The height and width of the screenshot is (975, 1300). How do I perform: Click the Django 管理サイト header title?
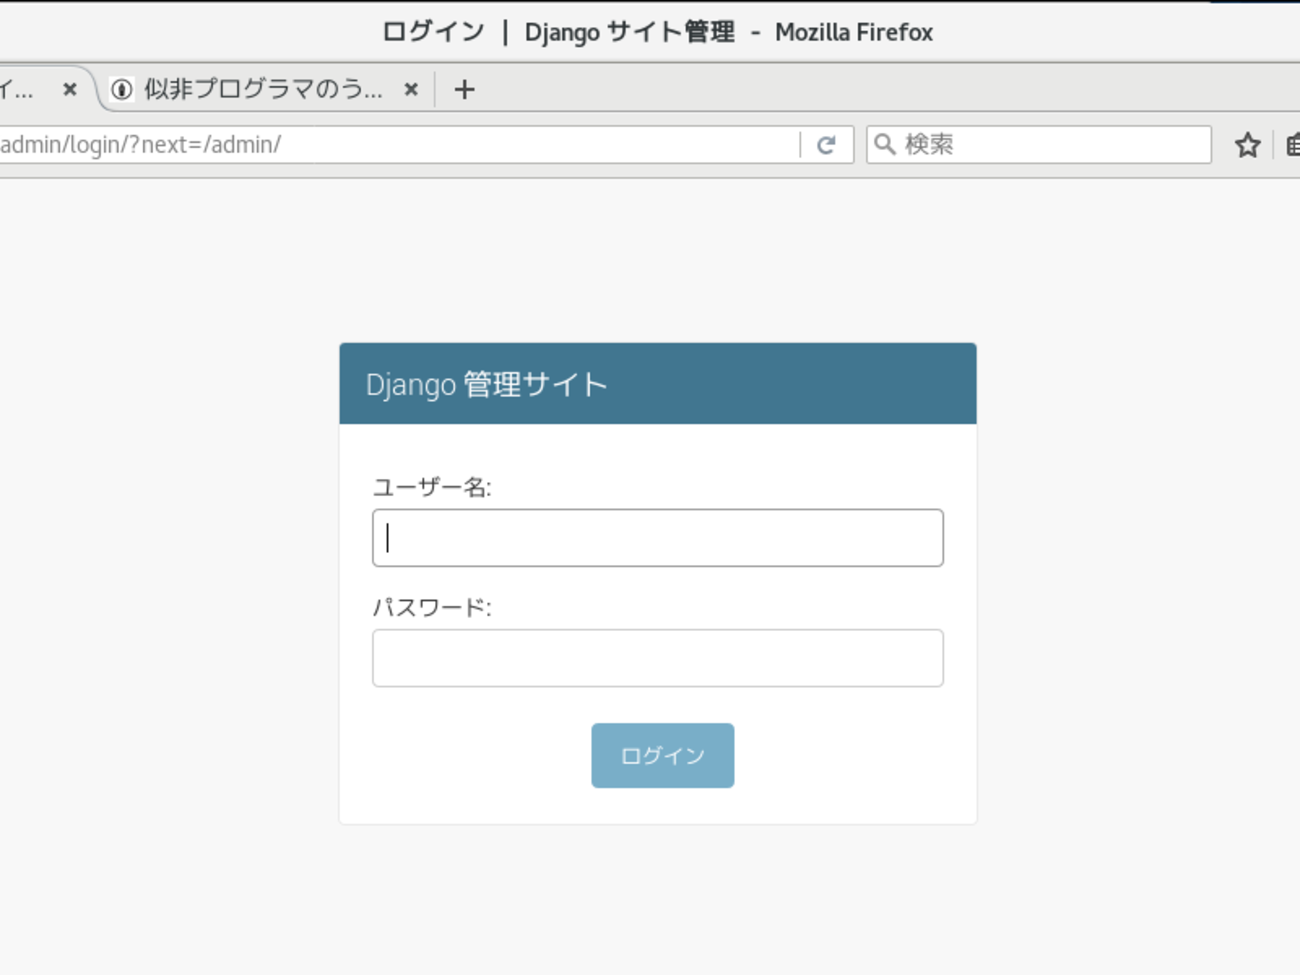coord(487,384)
